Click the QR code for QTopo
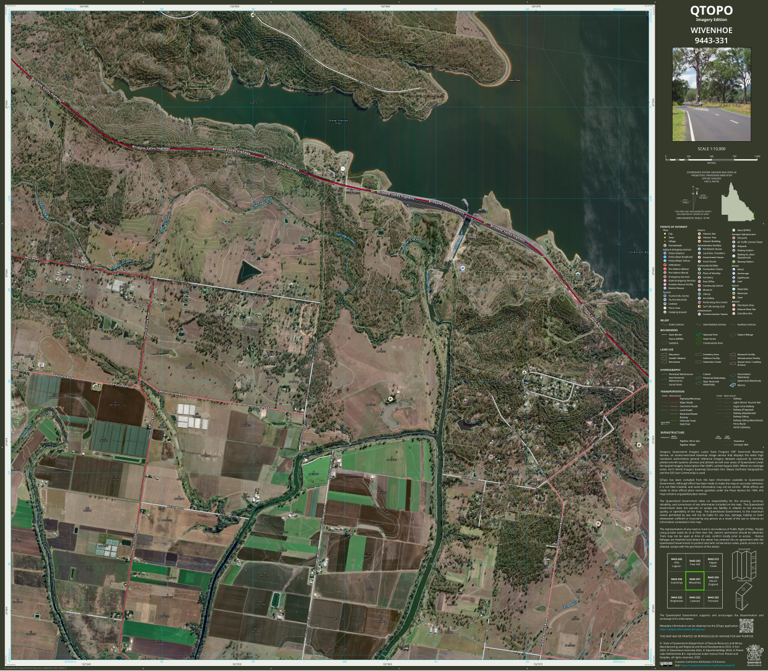768x671 pixels. click(x=746, y=626)
